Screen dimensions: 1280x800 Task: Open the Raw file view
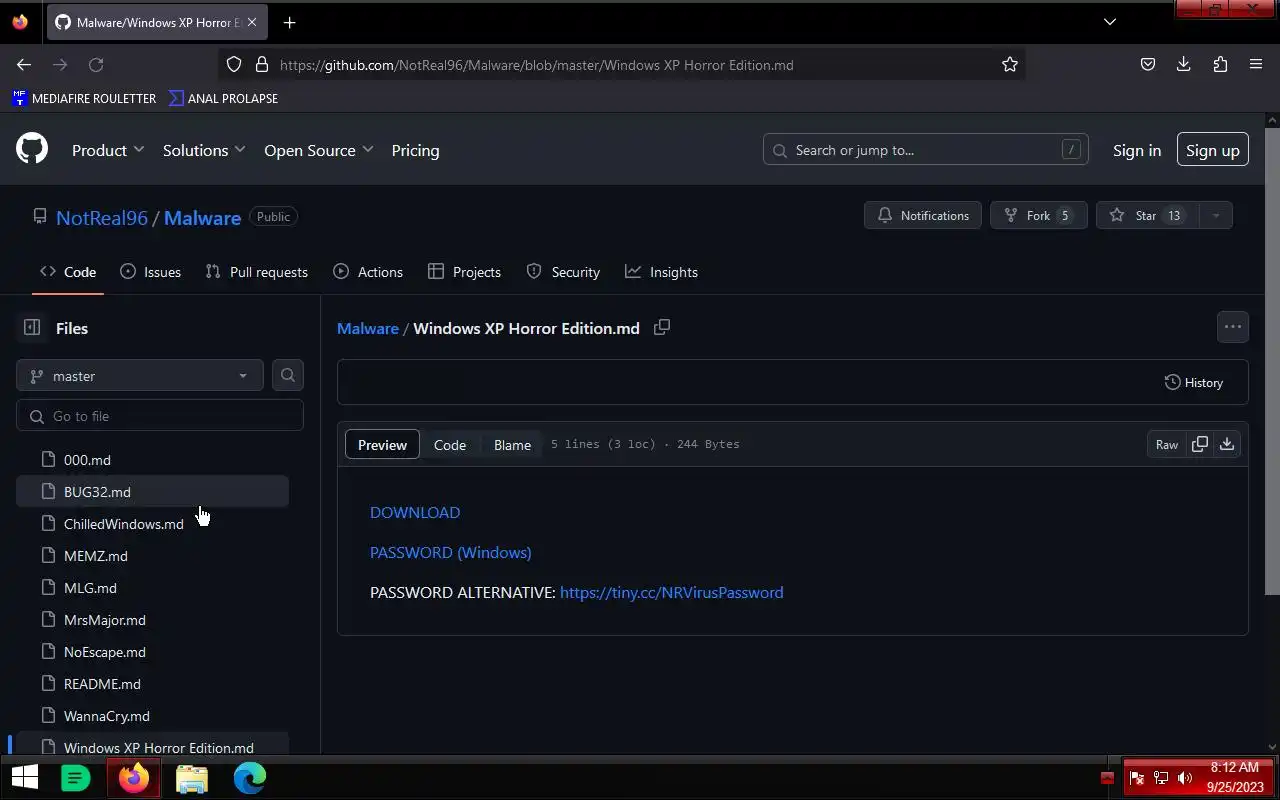point(1167,444)
